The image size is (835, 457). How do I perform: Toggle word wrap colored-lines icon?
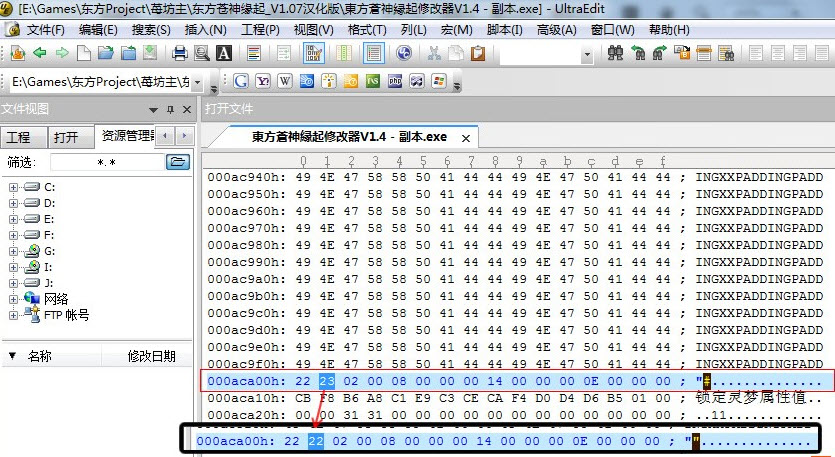click(254, 53)
